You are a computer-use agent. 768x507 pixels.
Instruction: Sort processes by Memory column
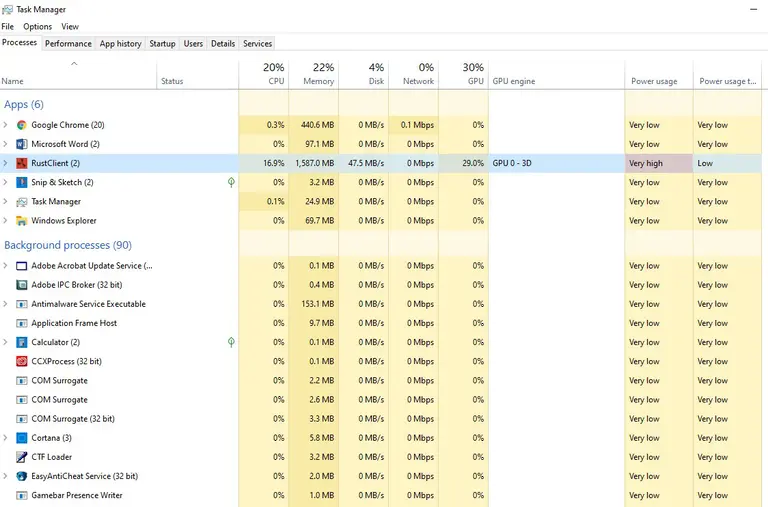(314, 74)
